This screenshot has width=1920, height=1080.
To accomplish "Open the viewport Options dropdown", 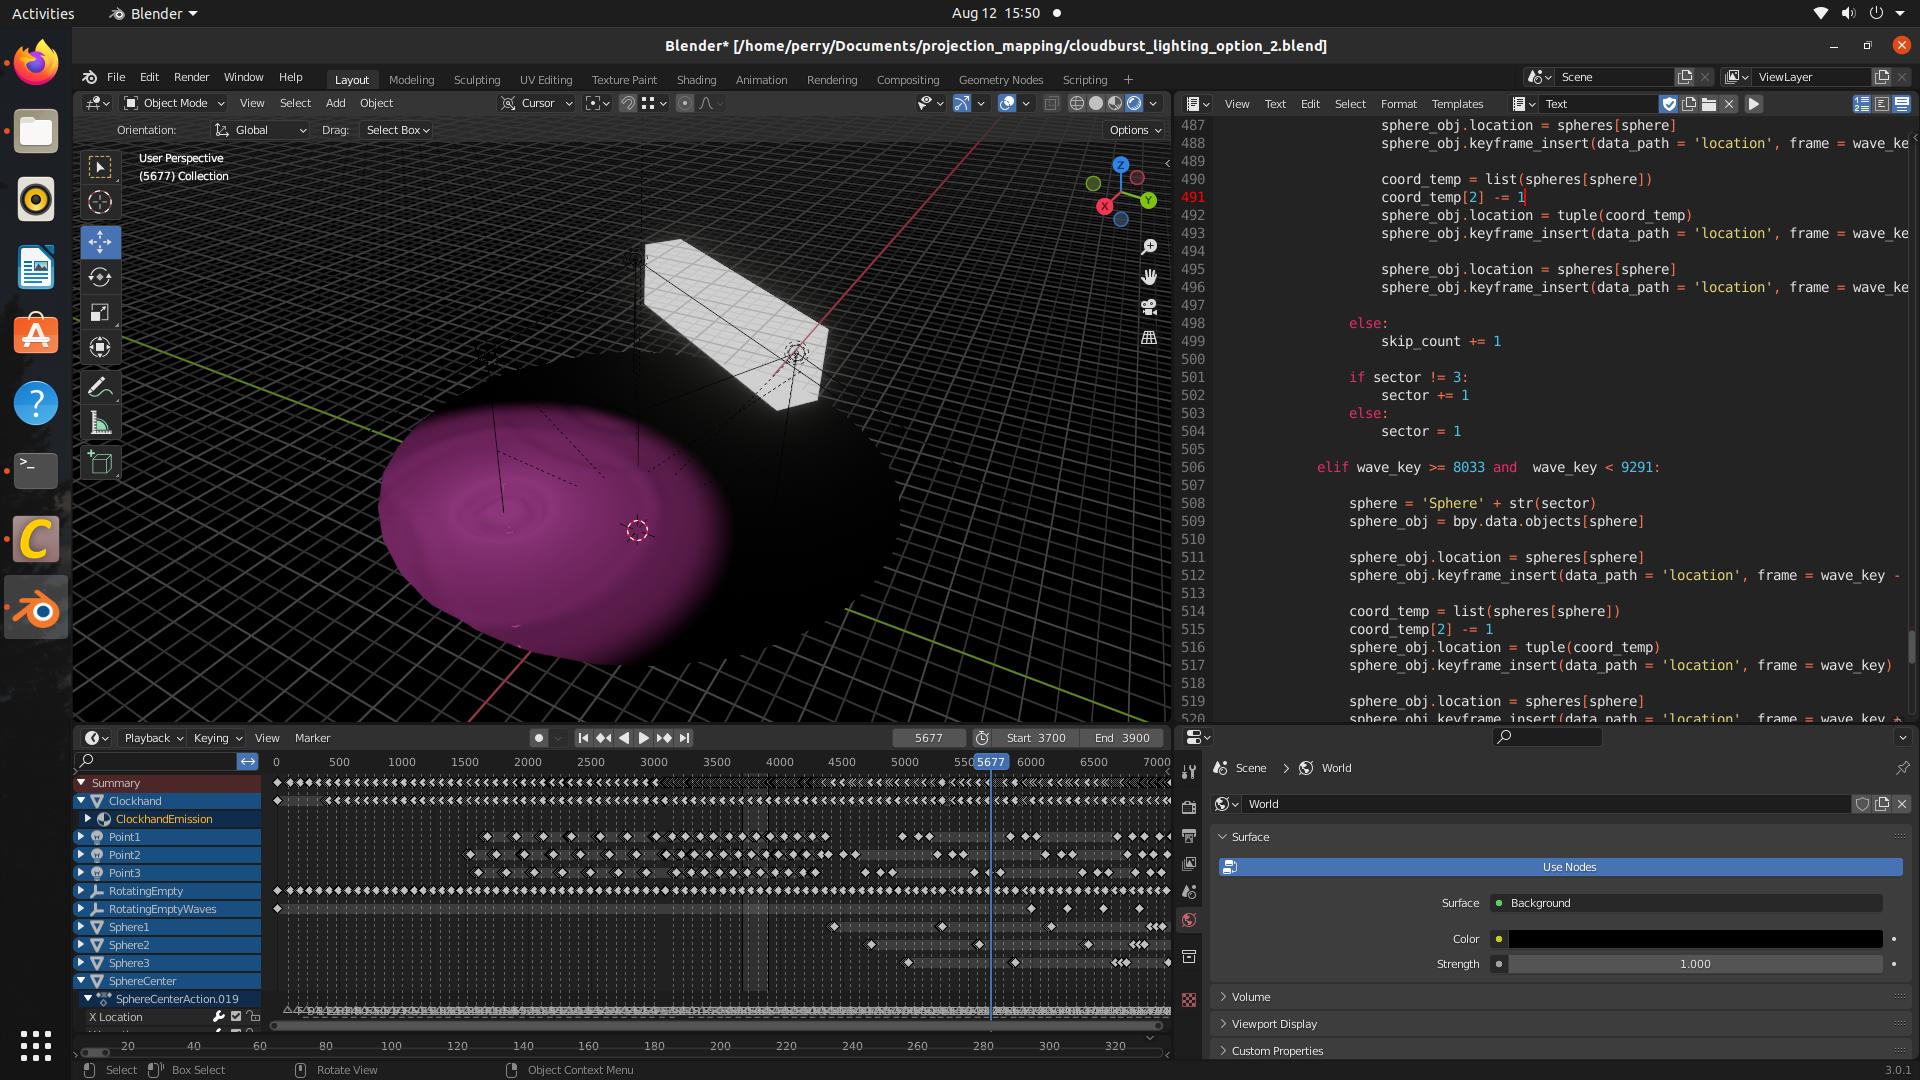I will click(1135, 130).
